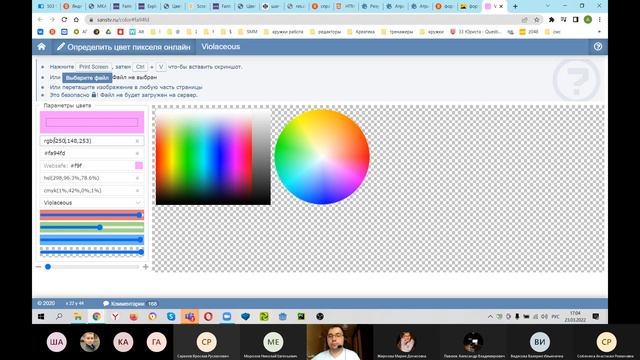This screenshot has height=360, width=640.
Task: Open the 'редакторы' bookmarks folder
Action: [x=326, y=31]
